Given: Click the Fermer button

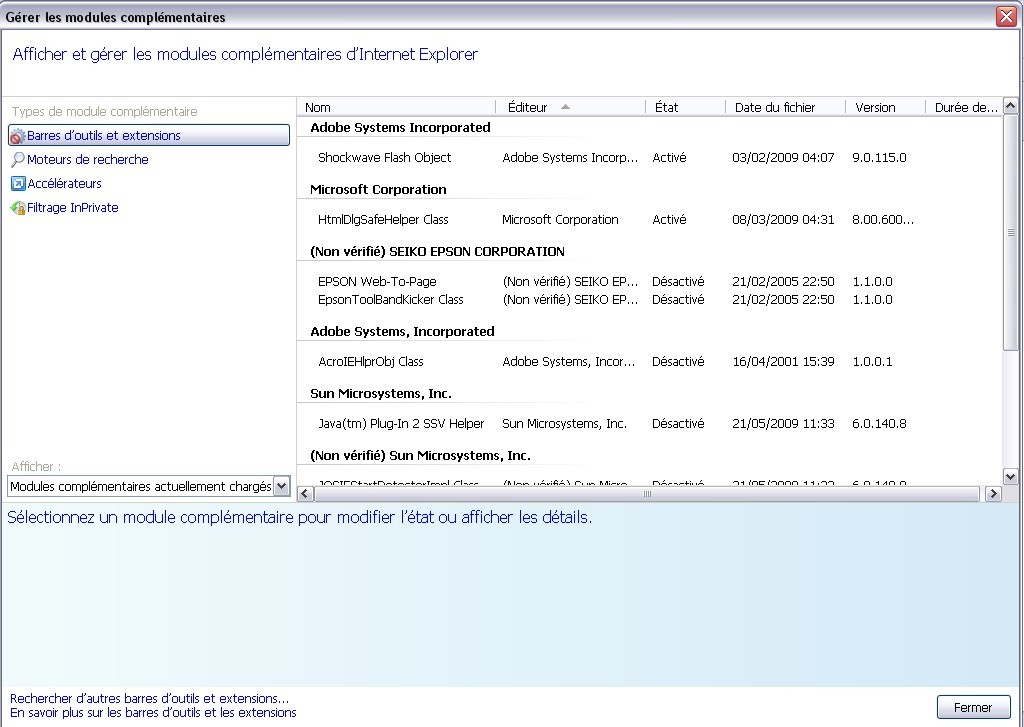Looking at the screenshot, I should [973, 707].
